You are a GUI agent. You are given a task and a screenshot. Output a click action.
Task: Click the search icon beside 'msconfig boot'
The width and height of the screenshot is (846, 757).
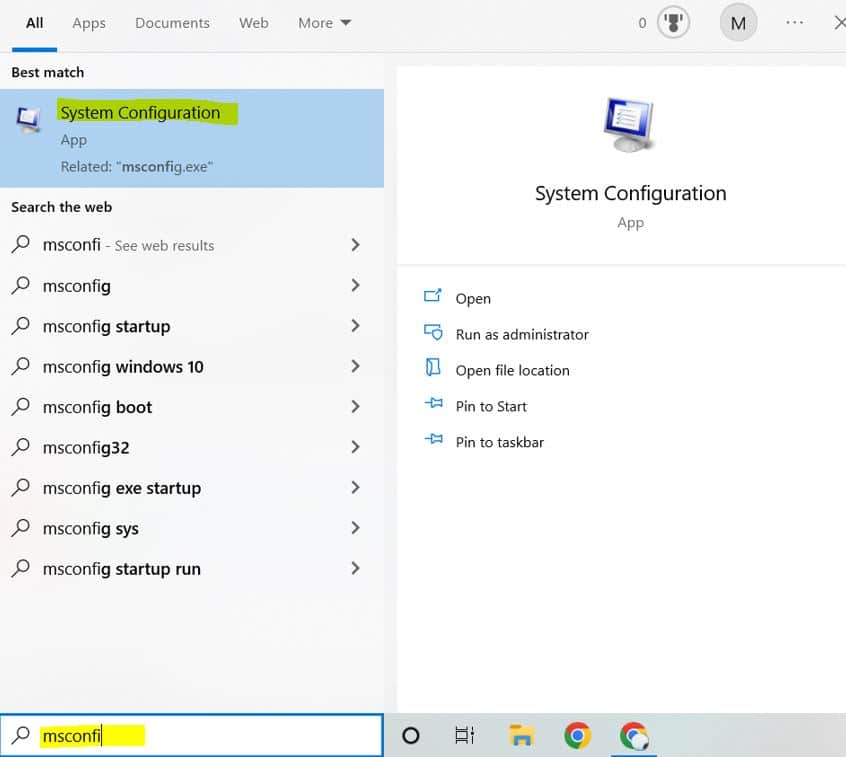[x=21, y=406]
